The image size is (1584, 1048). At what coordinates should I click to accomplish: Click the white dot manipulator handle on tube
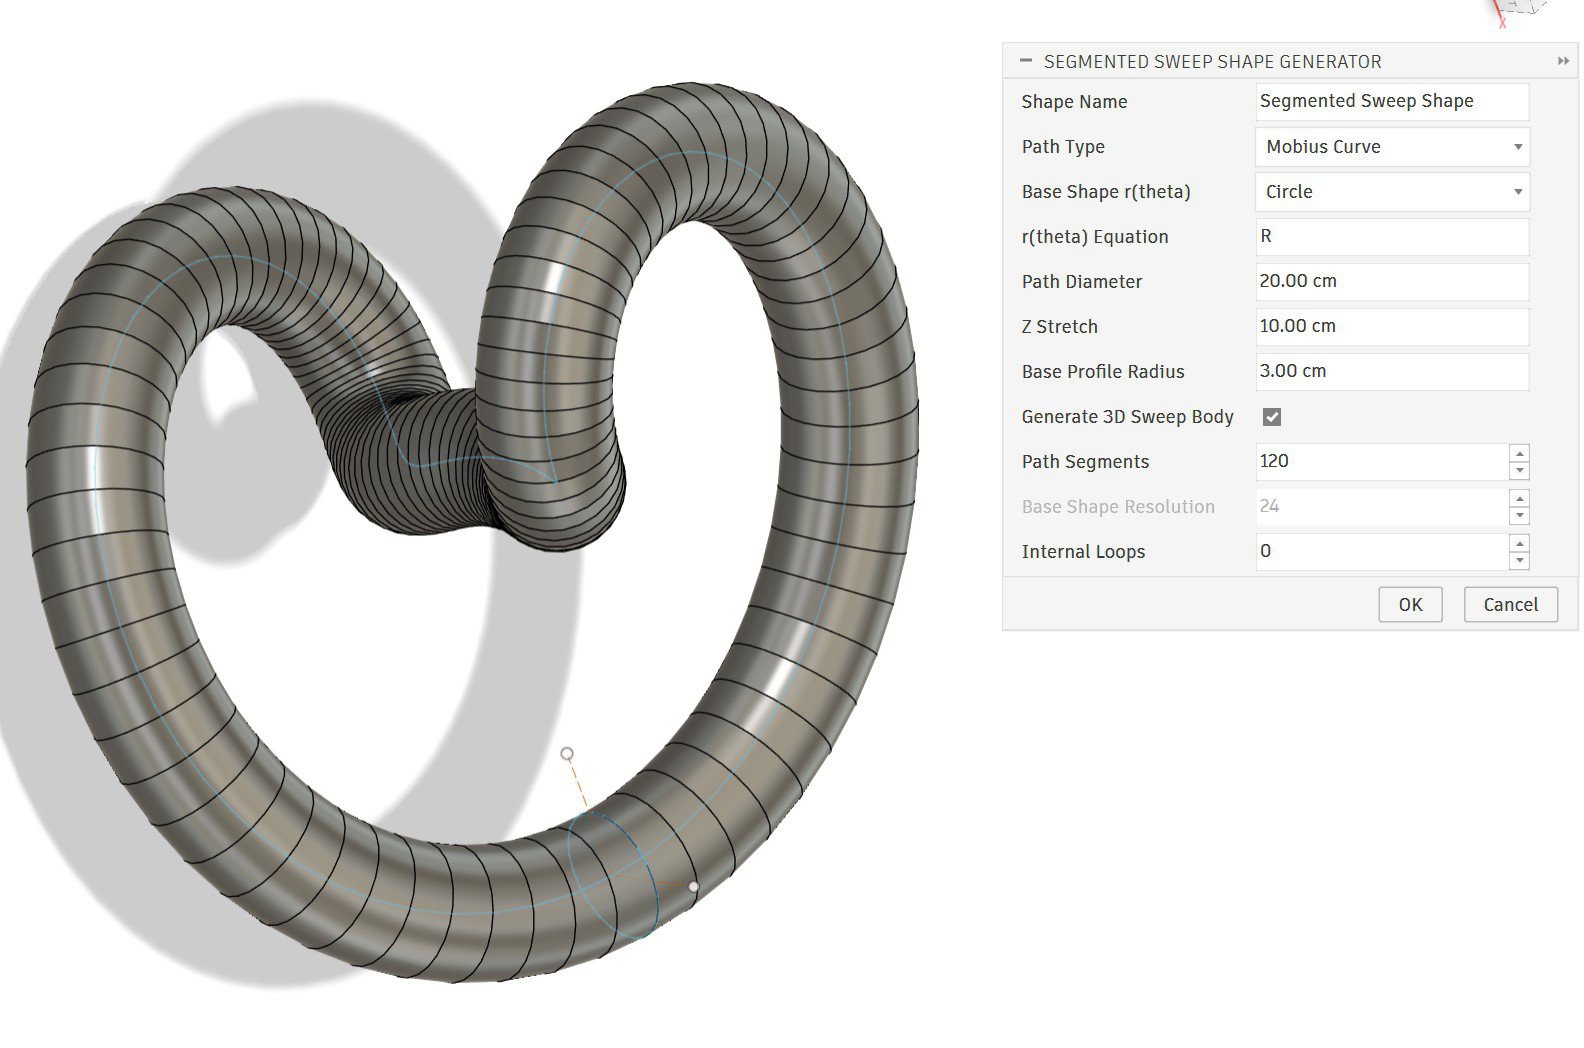[x=694, y=887]
